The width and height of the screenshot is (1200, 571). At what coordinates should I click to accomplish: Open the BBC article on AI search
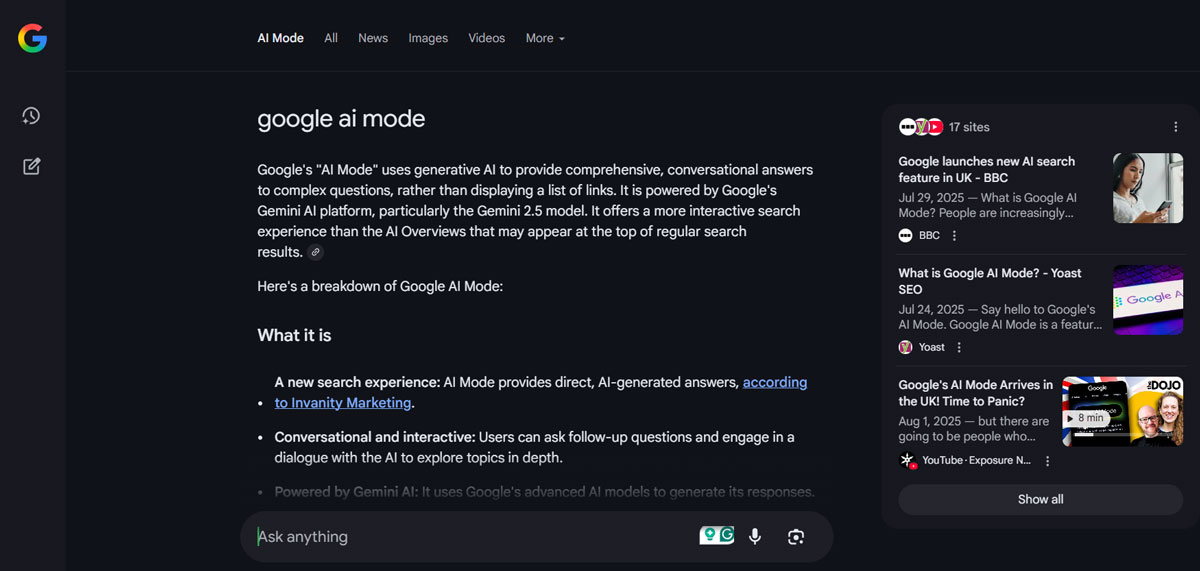pyautogui.click(x=986, y=169)
